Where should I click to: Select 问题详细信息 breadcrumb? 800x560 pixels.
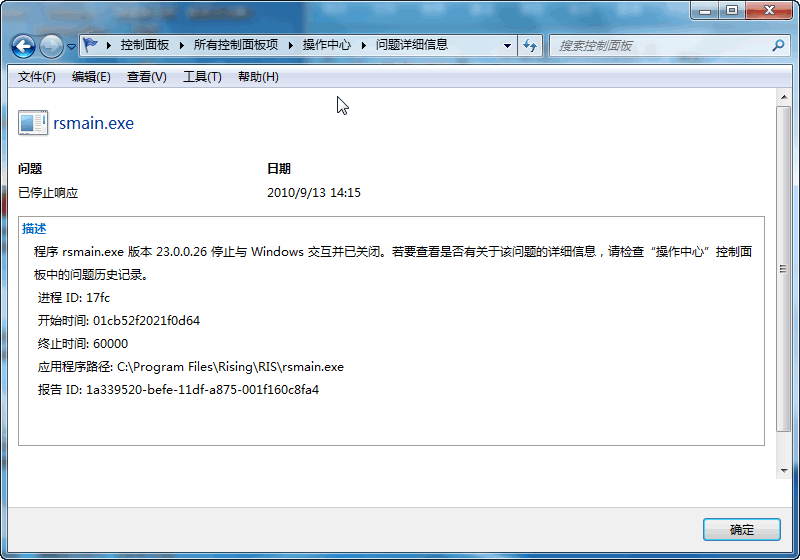pos(412,45)
